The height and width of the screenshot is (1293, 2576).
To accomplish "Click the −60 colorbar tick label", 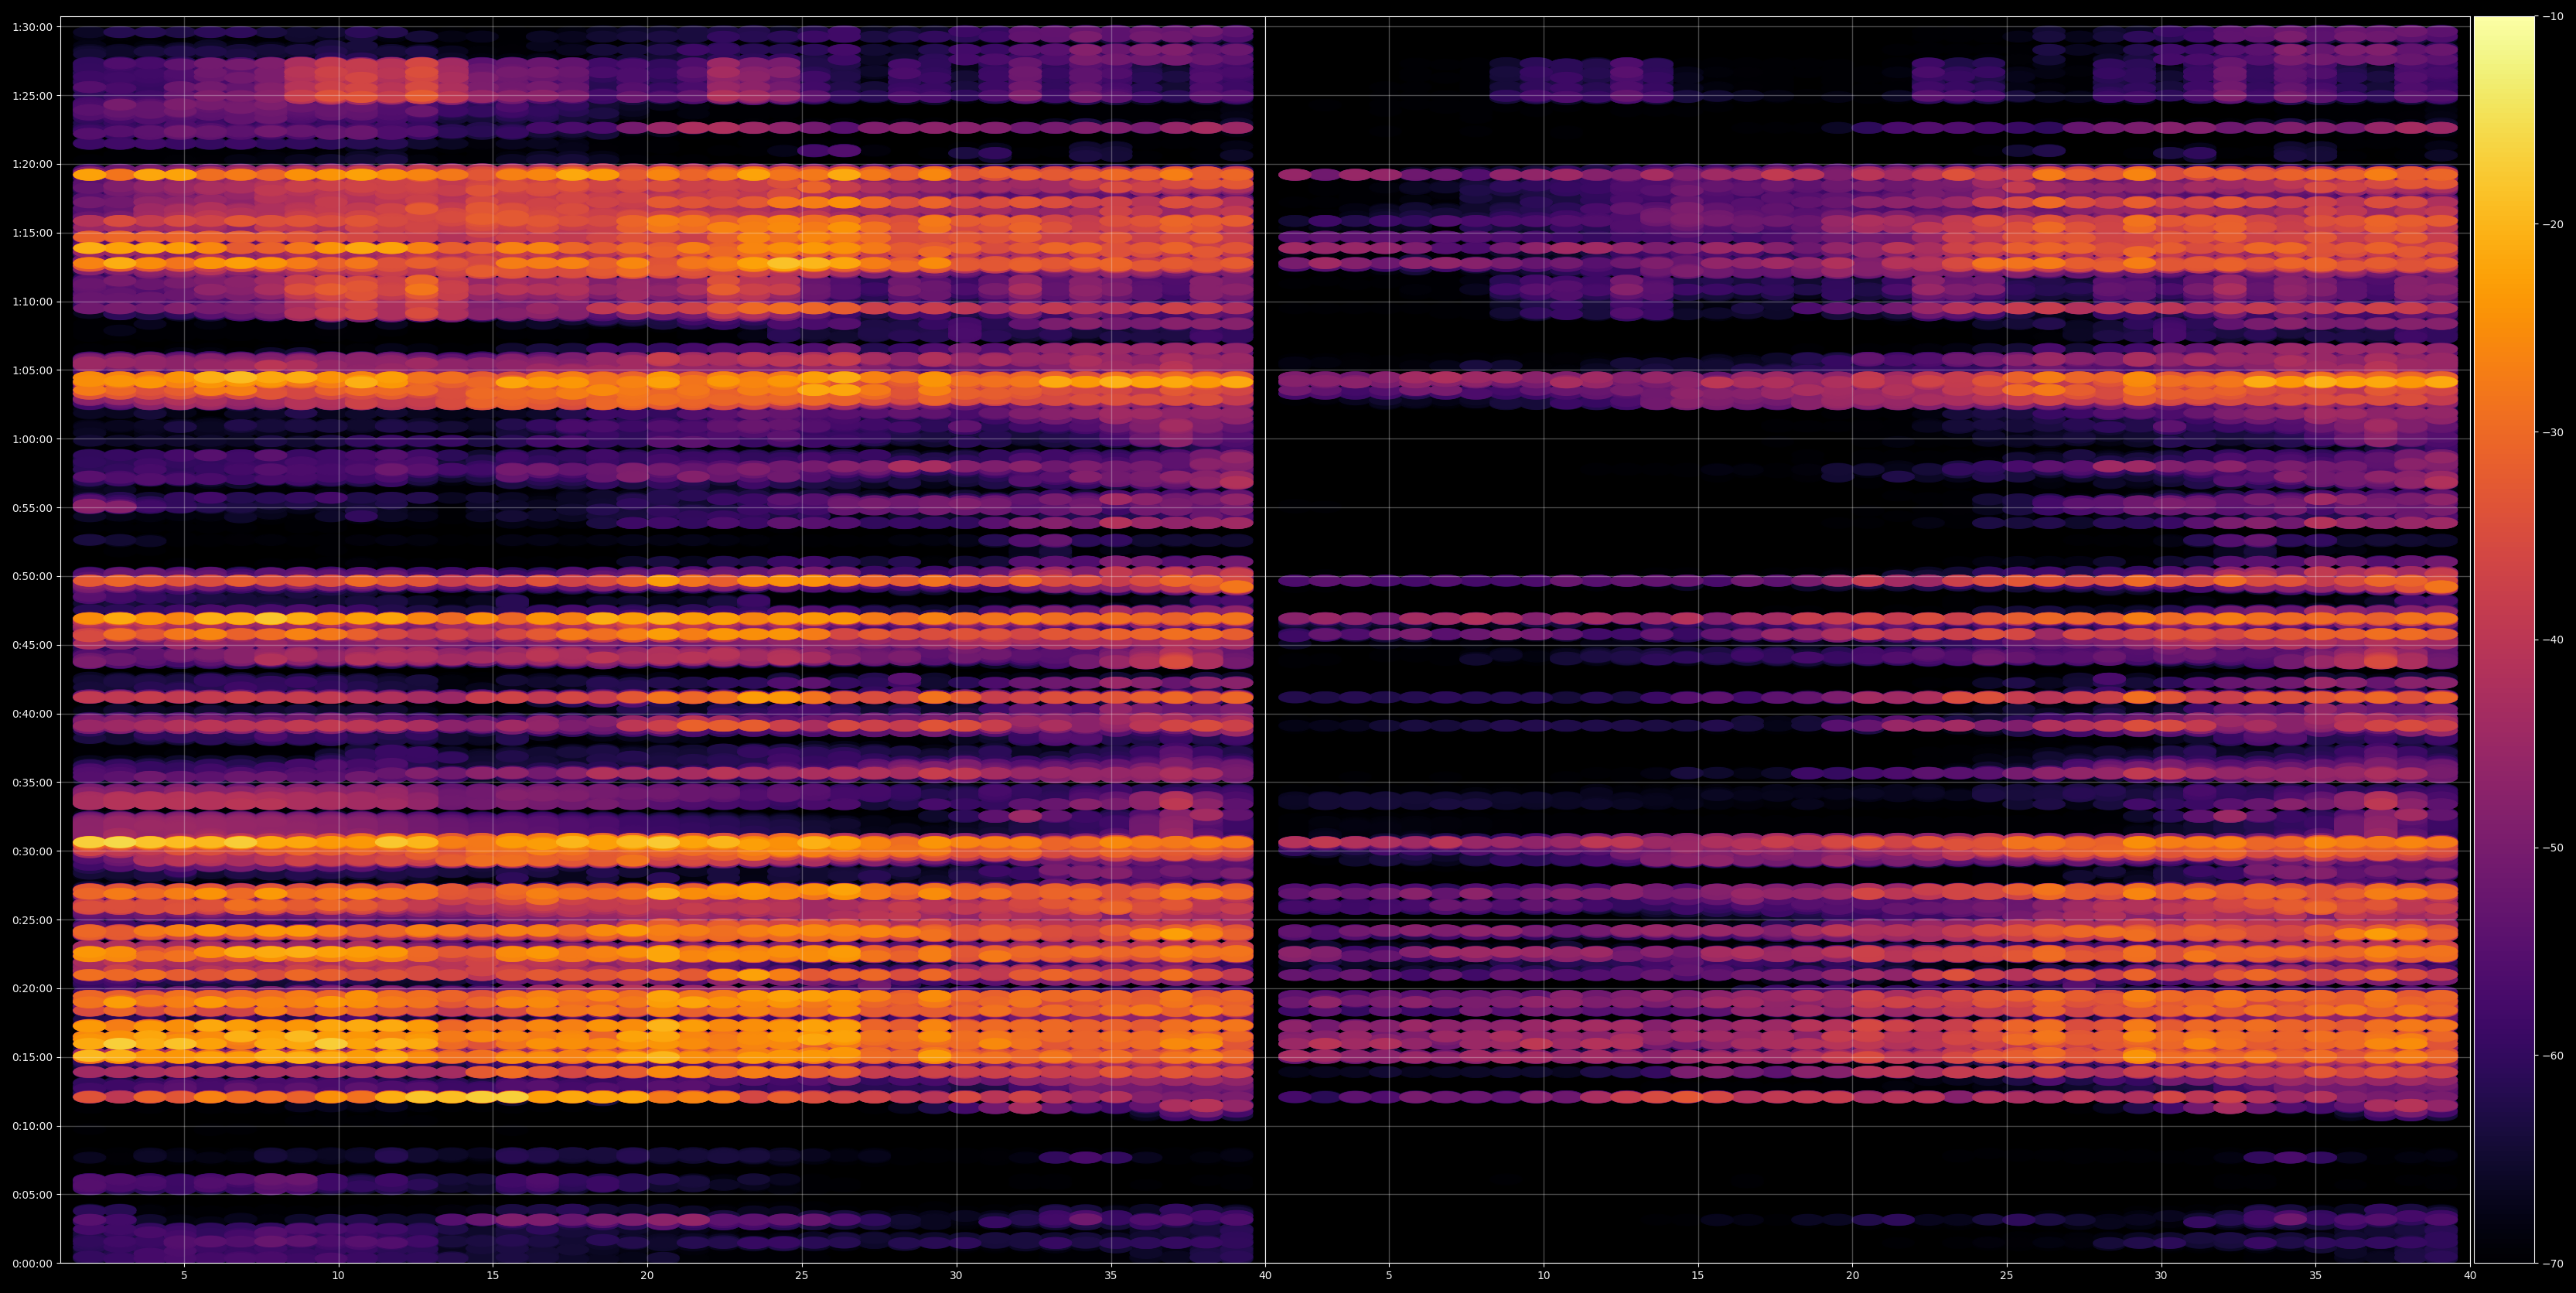I will coord(2554,1056).
